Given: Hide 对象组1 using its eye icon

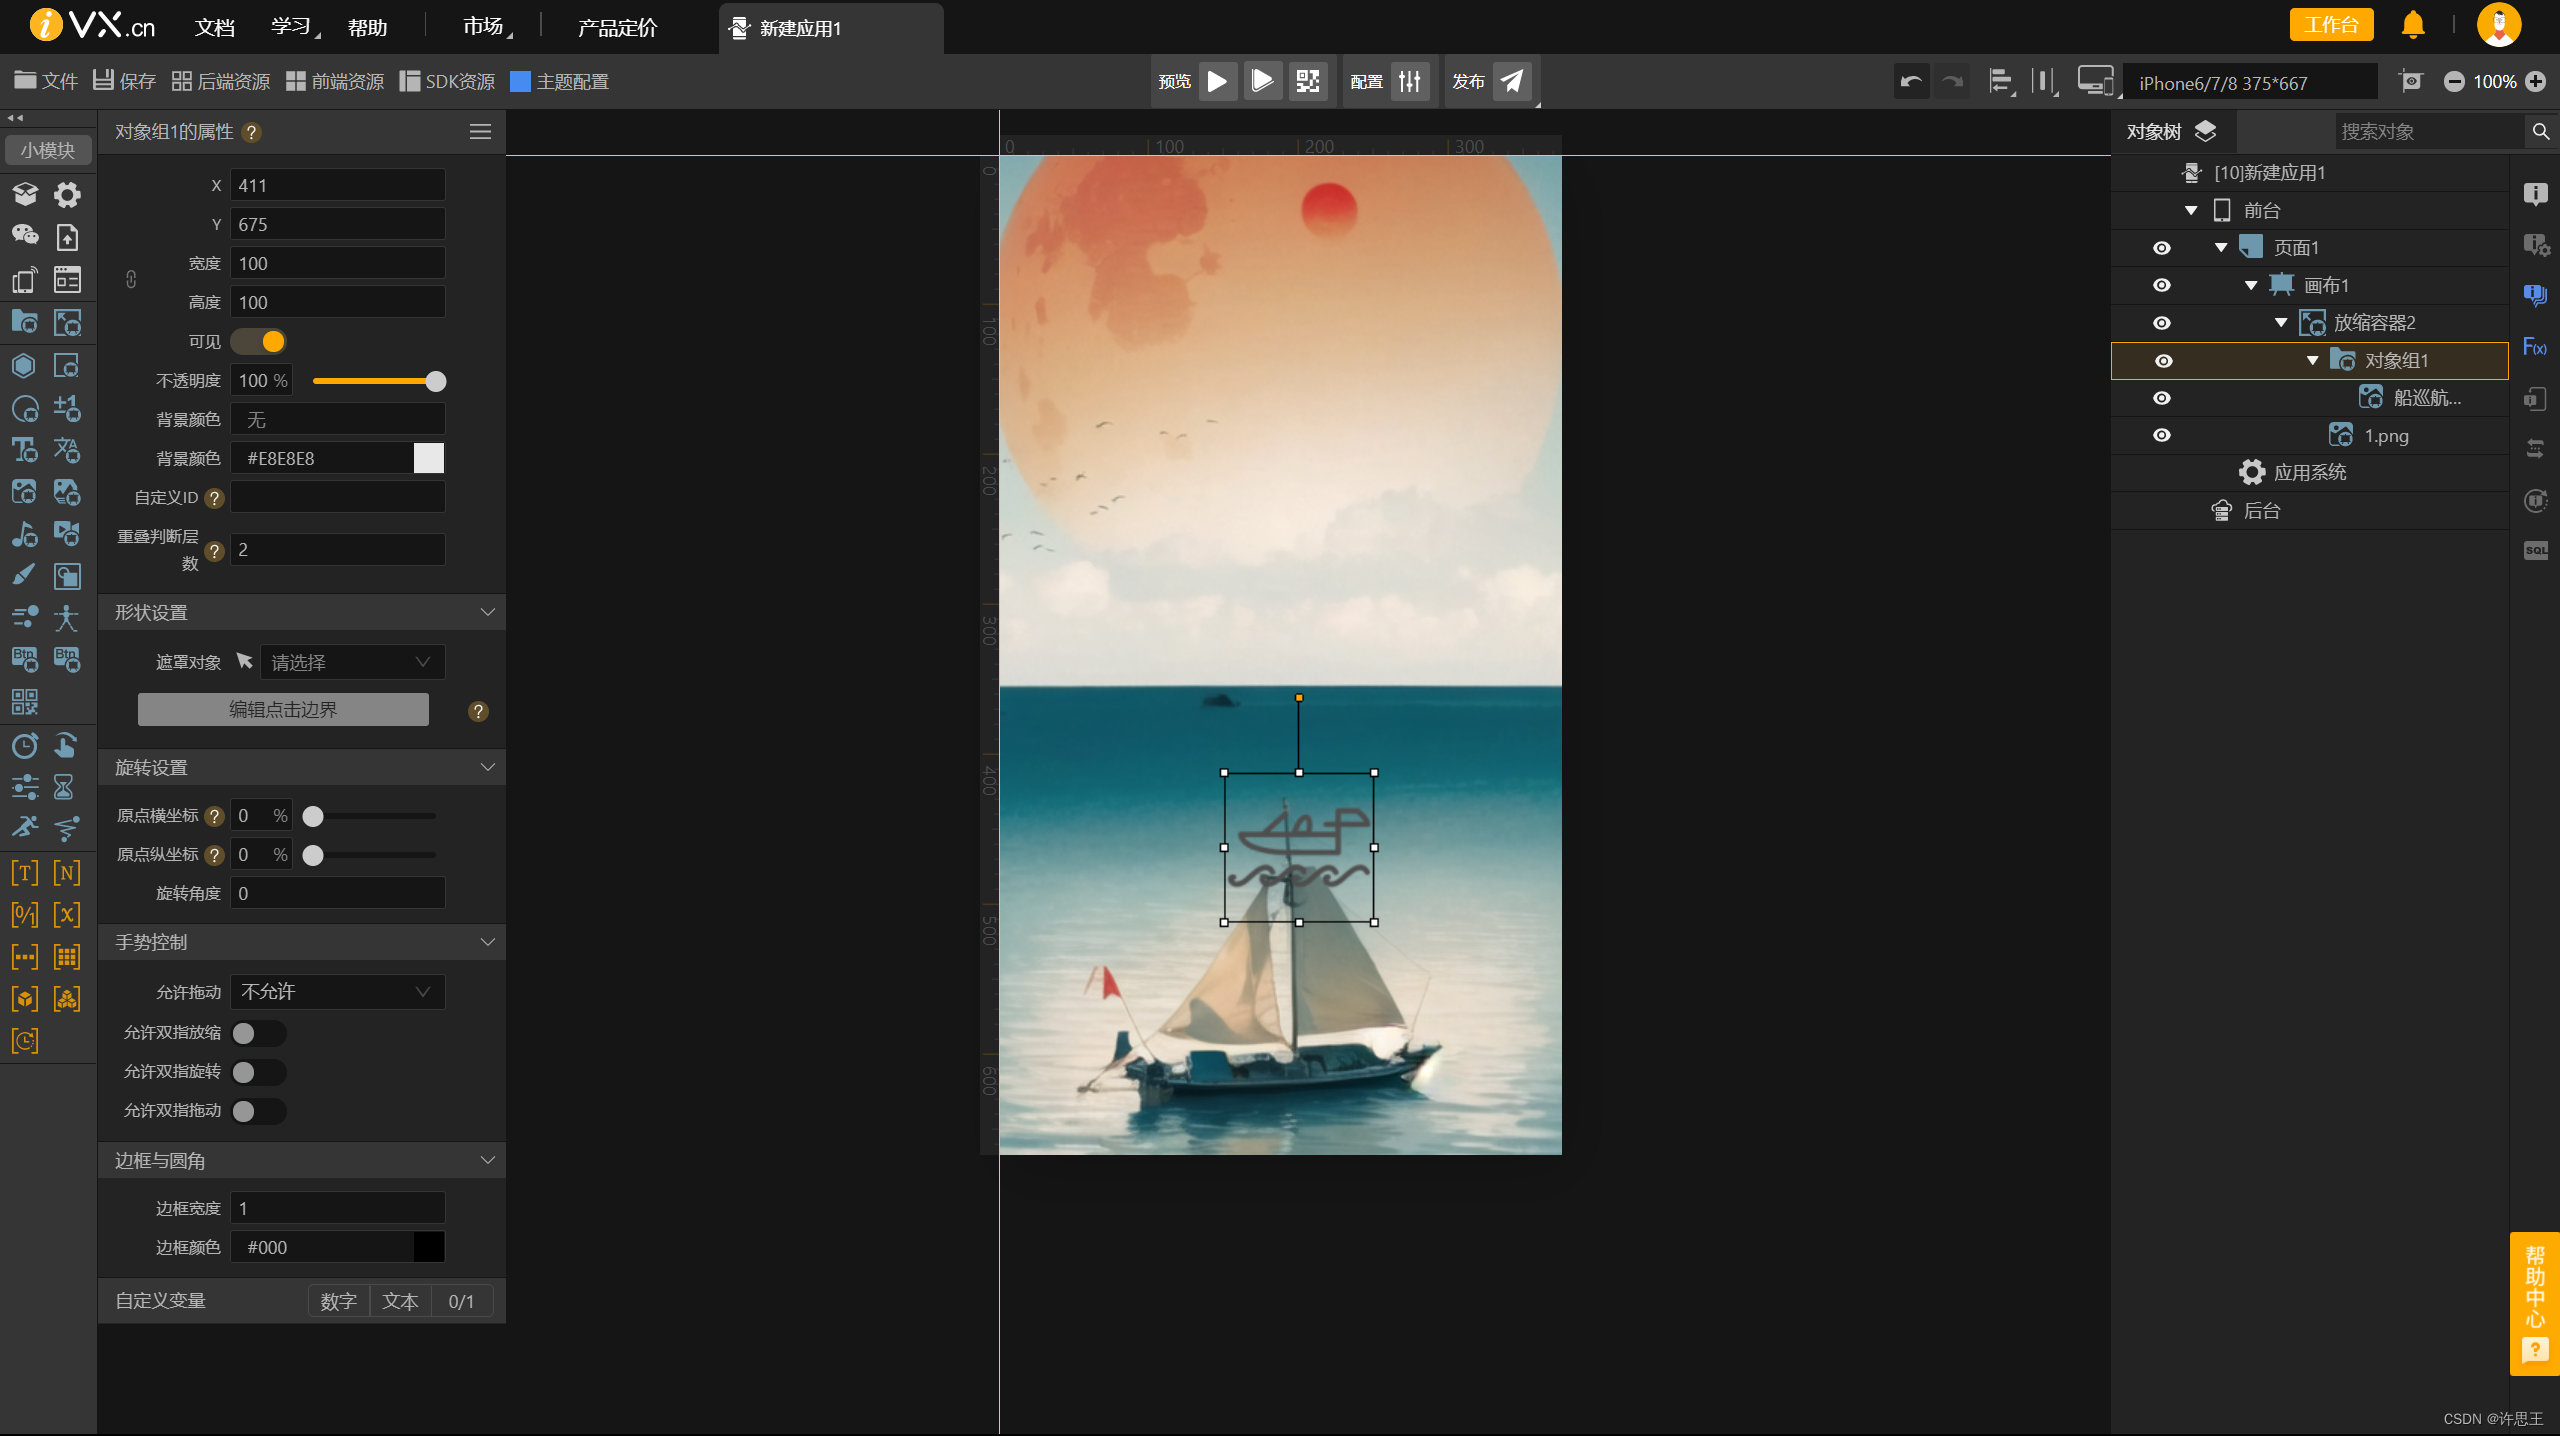Looking at the screenshot, I should (2164, 361).
